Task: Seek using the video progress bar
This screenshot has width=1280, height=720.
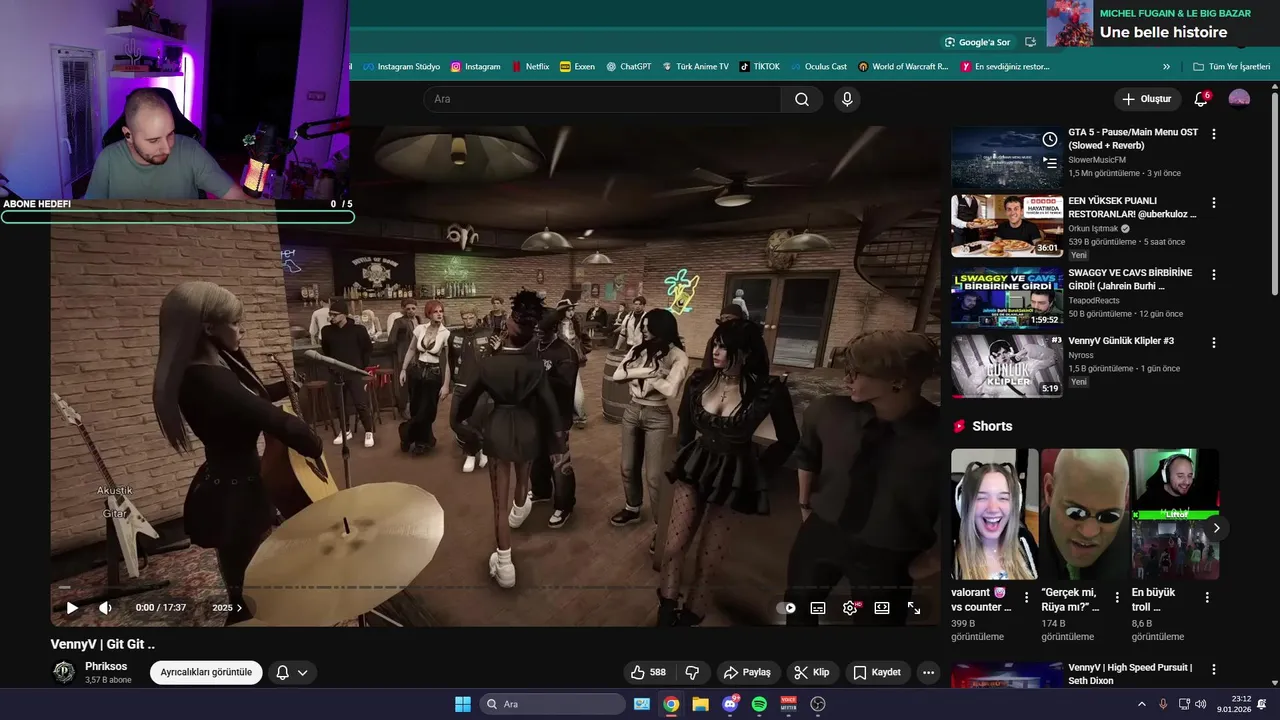Action: [495, 587]
